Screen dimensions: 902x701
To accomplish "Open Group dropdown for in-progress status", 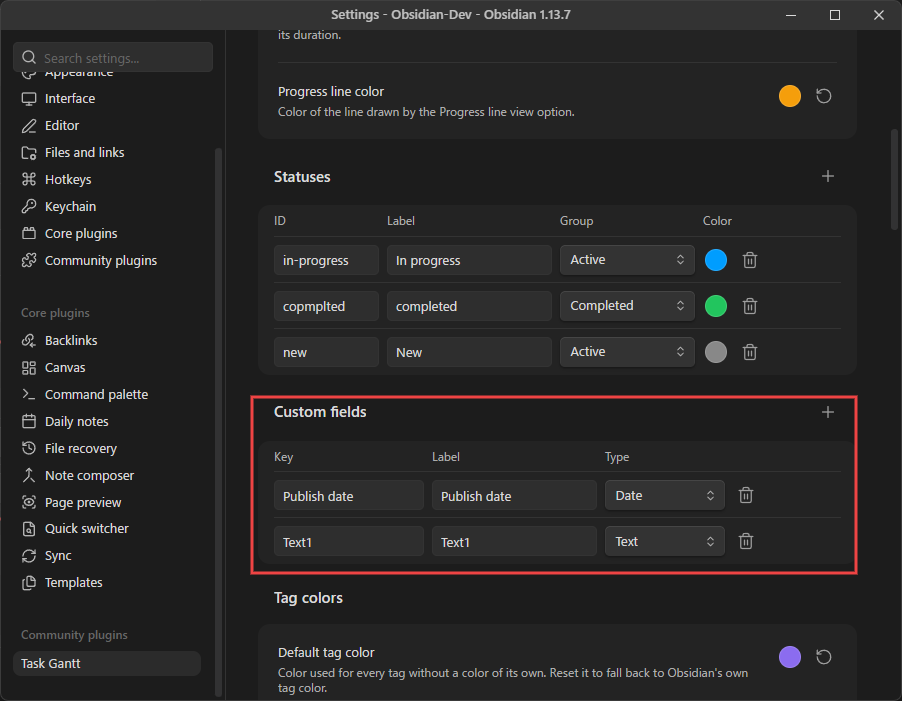I will [x=627, y=260].
